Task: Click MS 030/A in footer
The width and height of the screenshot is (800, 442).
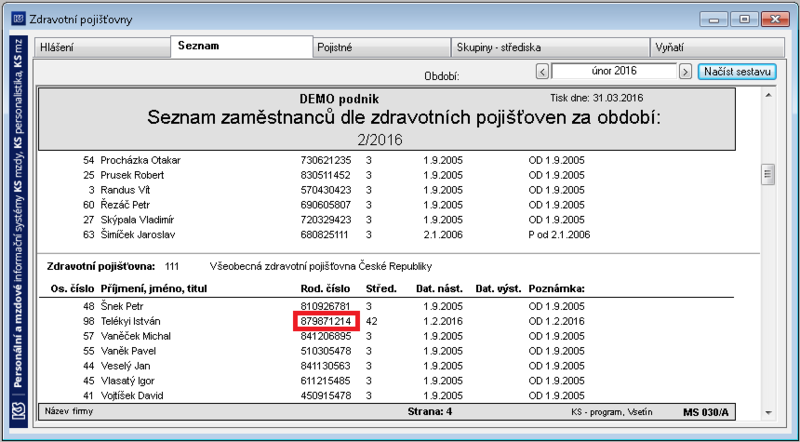Action: coord(706,412)
